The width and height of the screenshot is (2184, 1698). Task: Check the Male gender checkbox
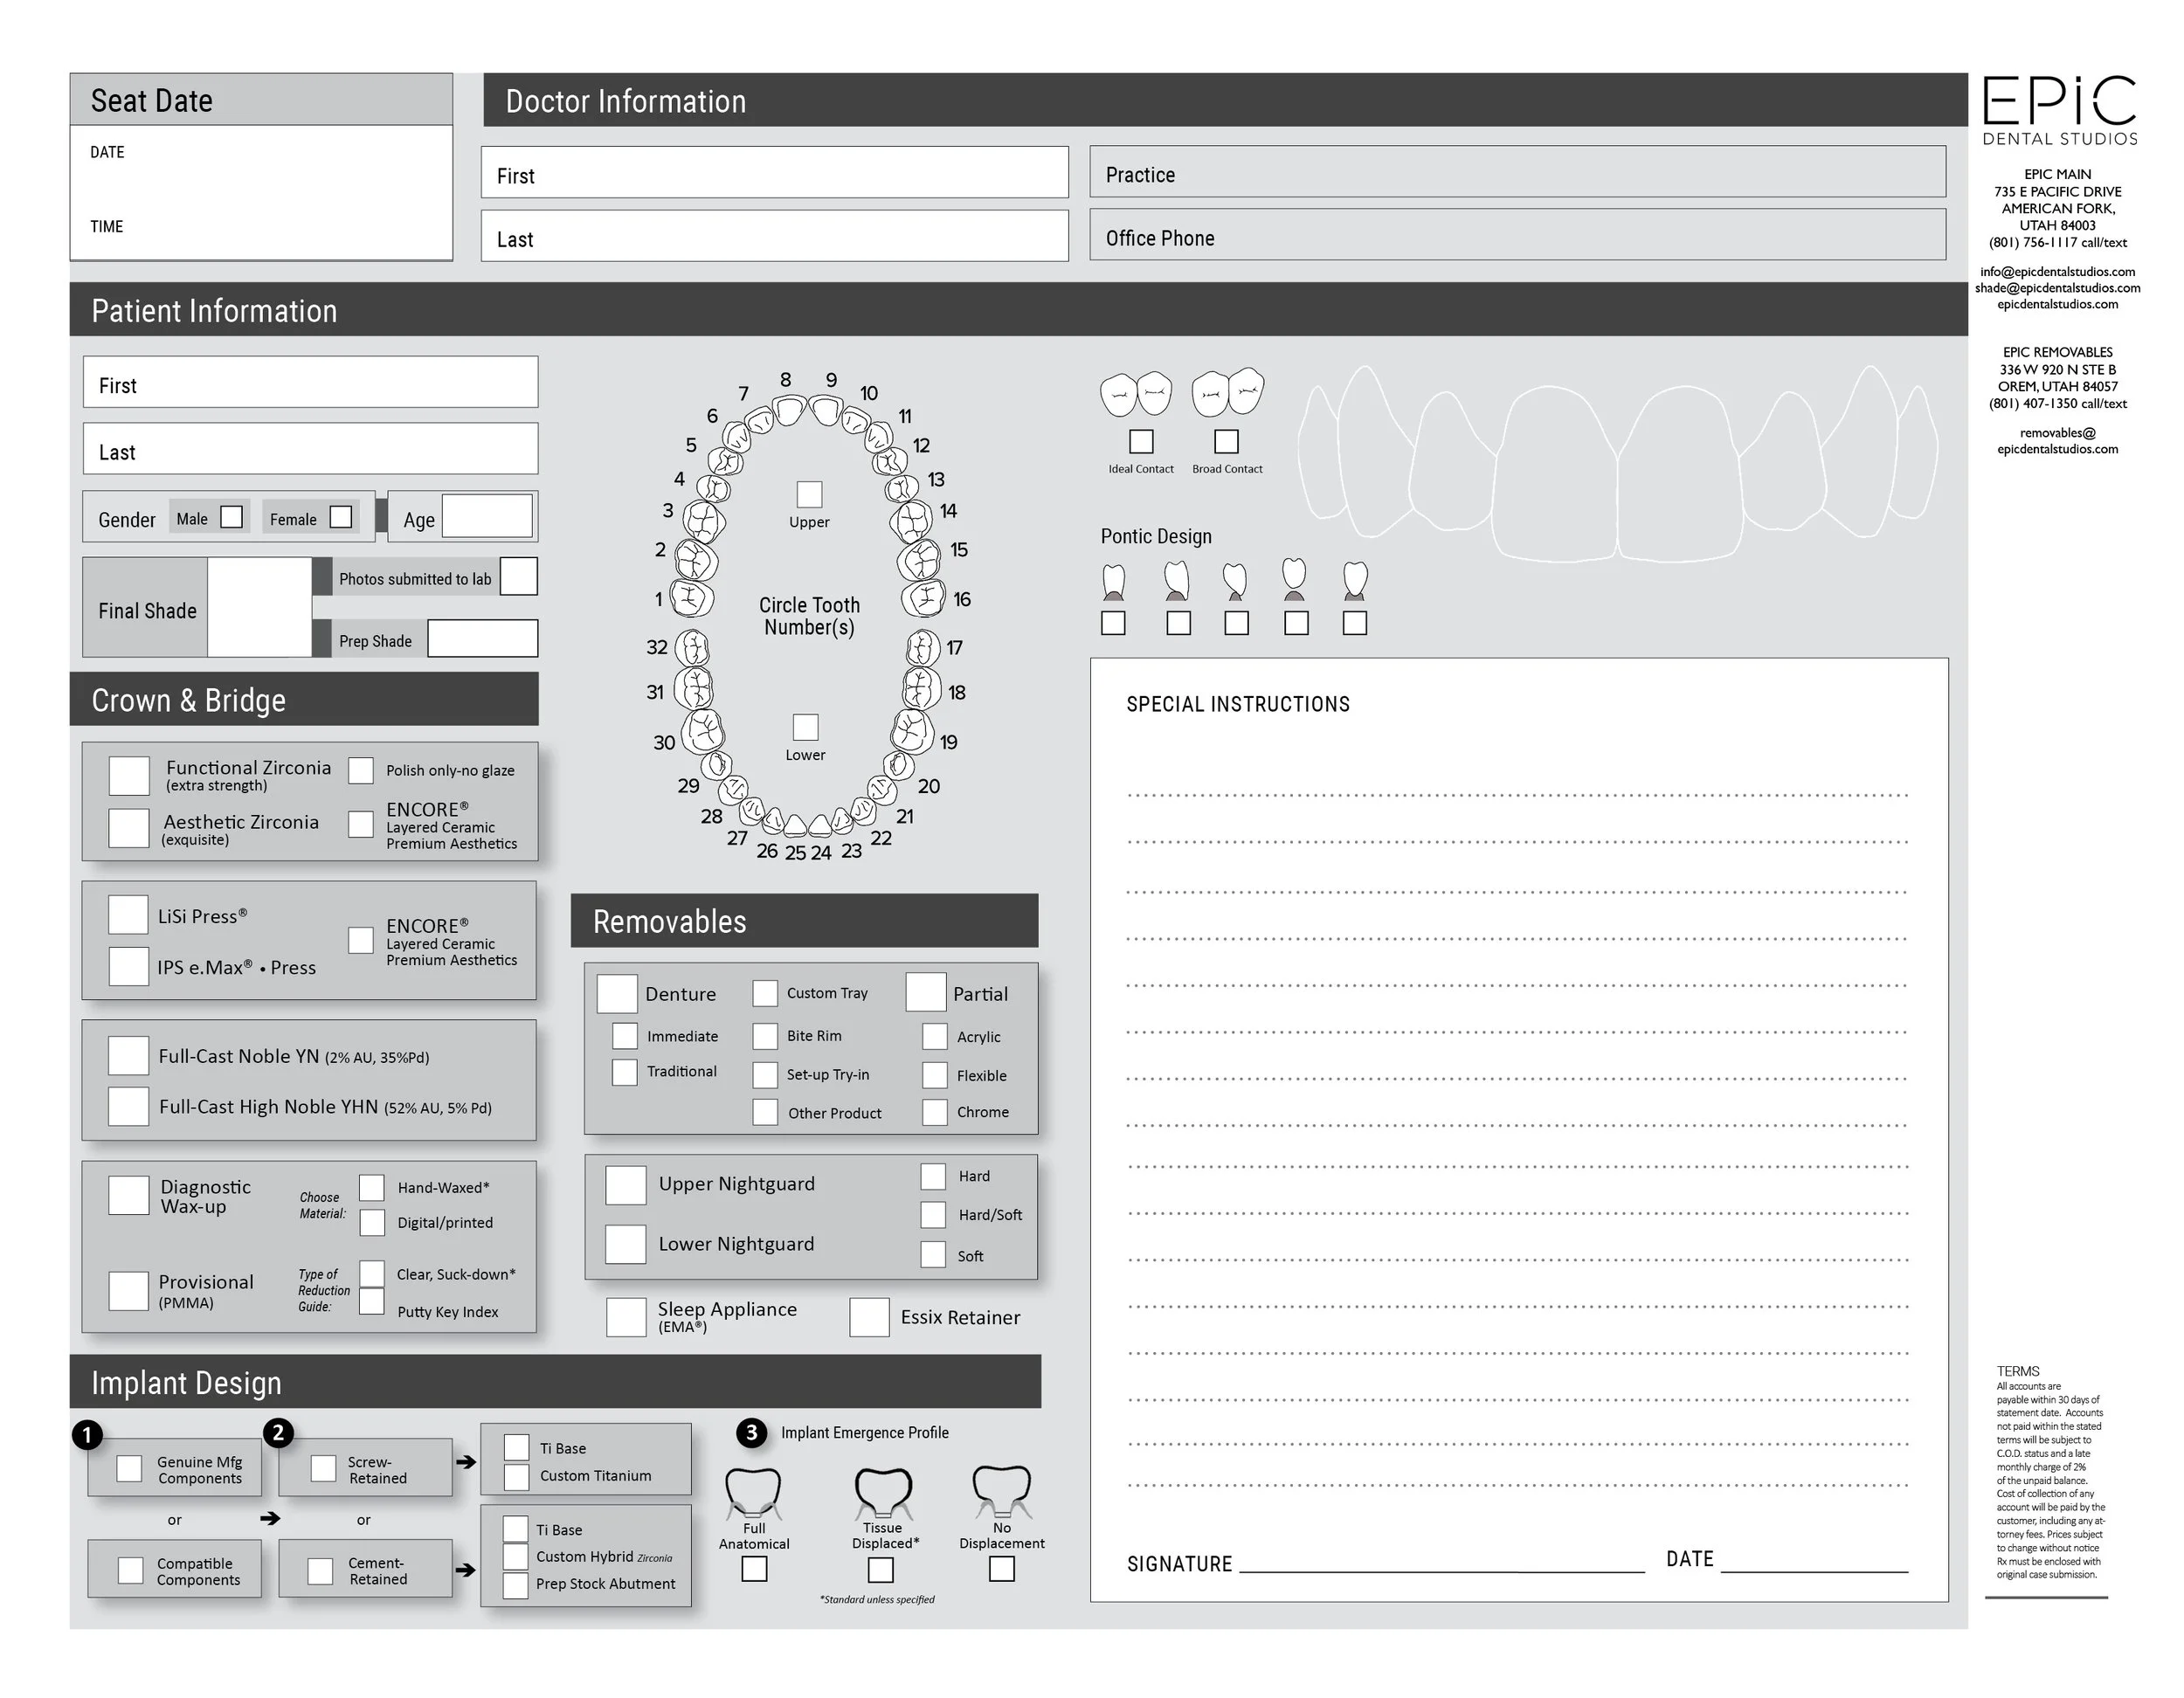tap(231, 517)
